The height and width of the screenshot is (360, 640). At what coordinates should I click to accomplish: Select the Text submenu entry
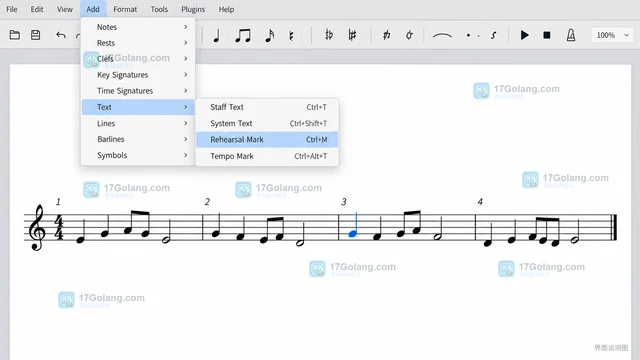pos(138,107)
